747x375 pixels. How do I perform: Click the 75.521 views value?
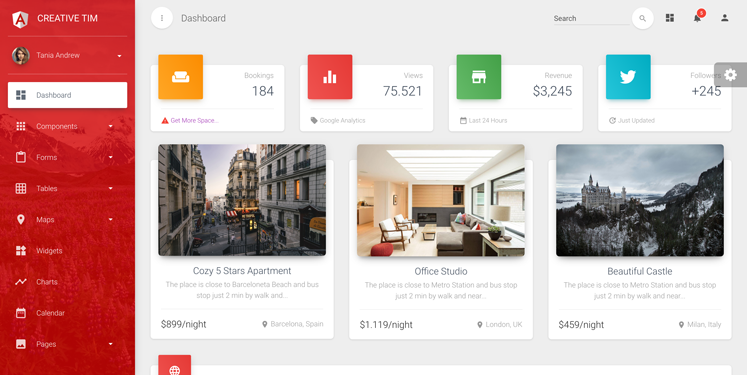point(403,91)
